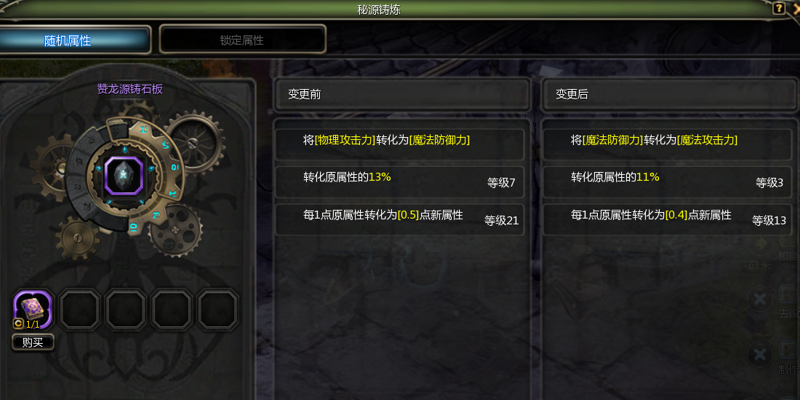Select the purple crystal stone slot
This screenshot has height=400, width=800.
[123, 175]
